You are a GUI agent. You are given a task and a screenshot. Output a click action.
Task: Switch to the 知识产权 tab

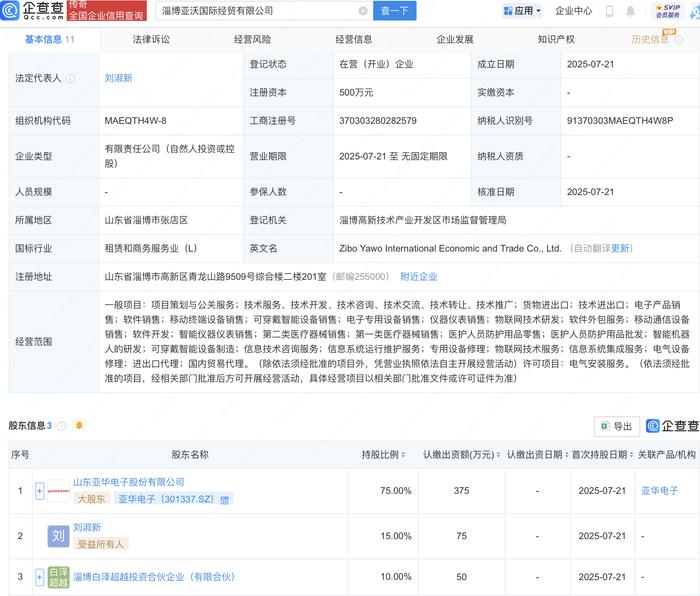click(x=556, y=39)
